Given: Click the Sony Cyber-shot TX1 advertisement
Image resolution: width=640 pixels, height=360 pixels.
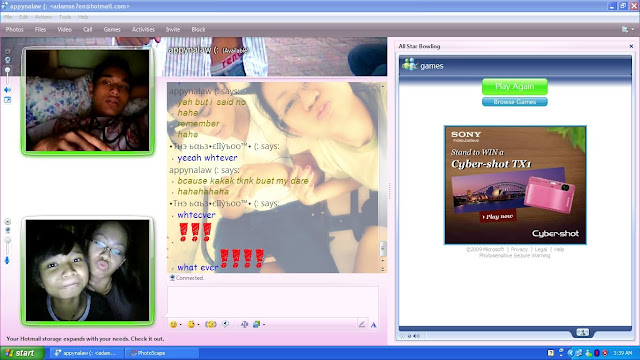Looking at the screenshot, I should pyautogui.click(x=515, y=185).
